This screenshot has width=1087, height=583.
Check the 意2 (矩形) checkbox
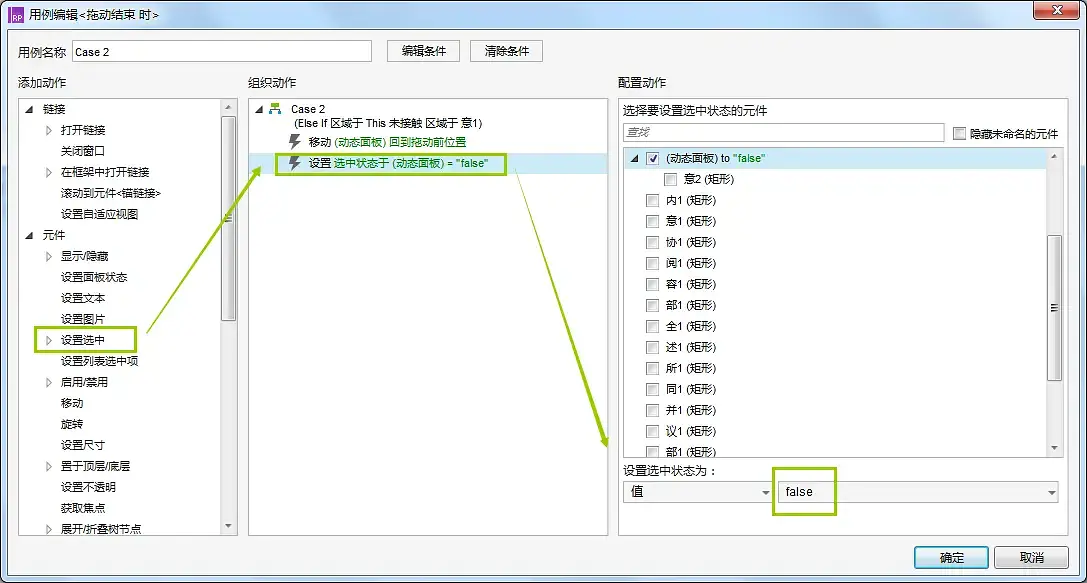point(670,179)
